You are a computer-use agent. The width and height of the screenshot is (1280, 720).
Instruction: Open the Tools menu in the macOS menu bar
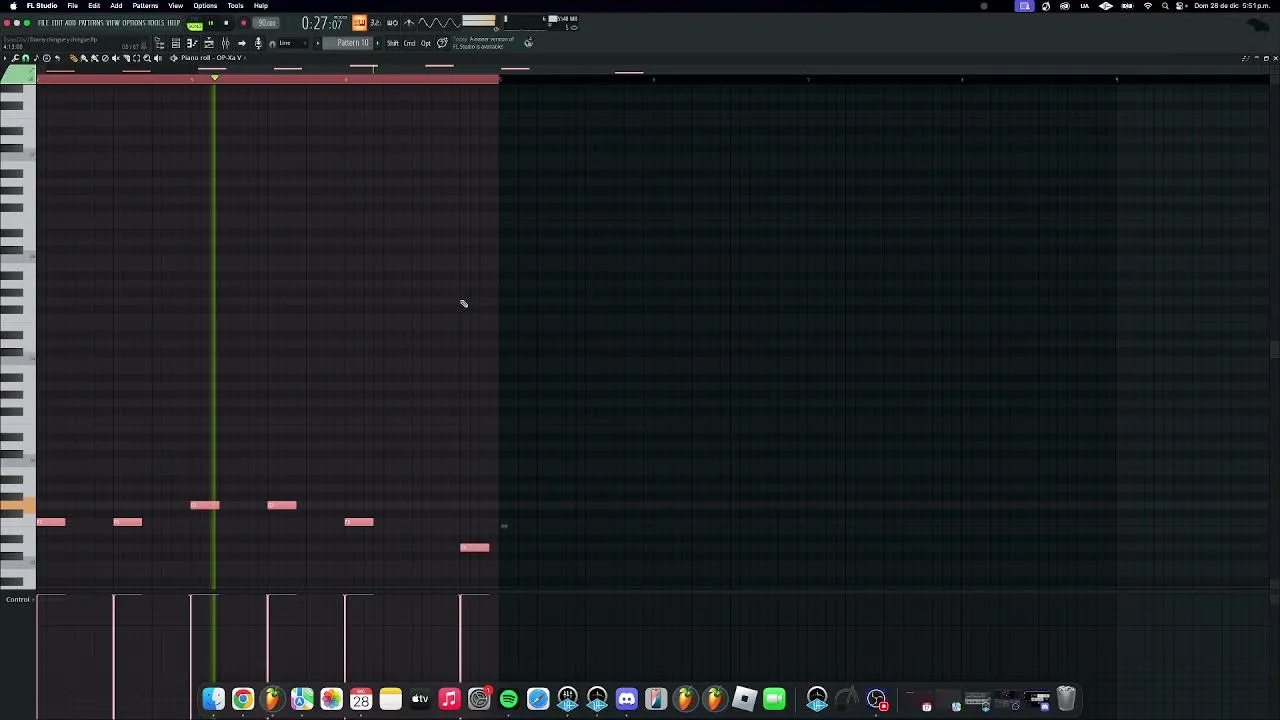[x=235, y=6]
